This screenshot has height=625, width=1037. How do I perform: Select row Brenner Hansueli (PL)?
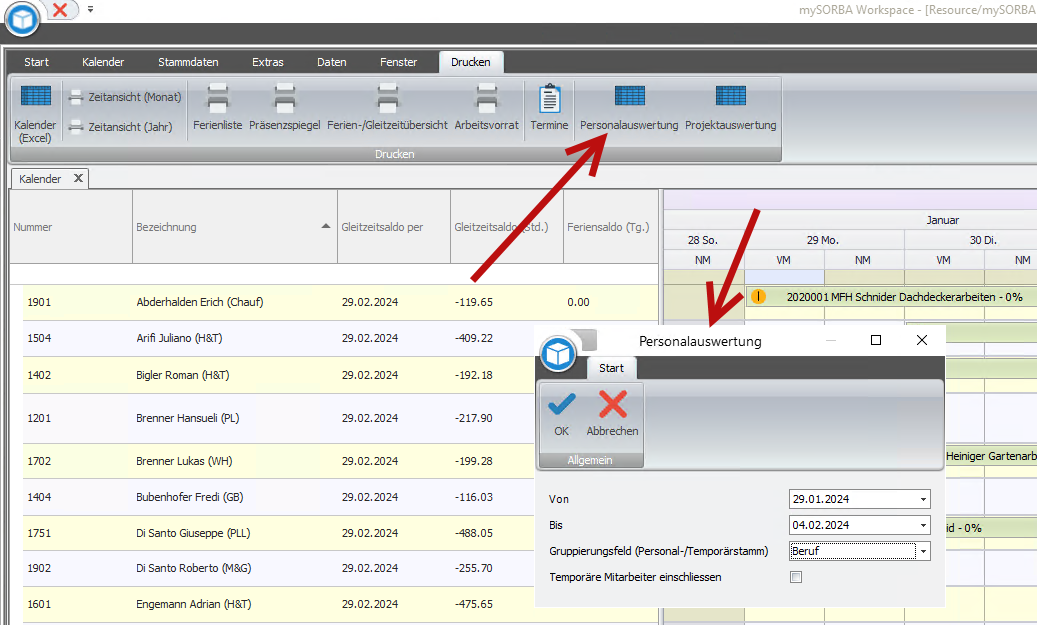[278, 418]
